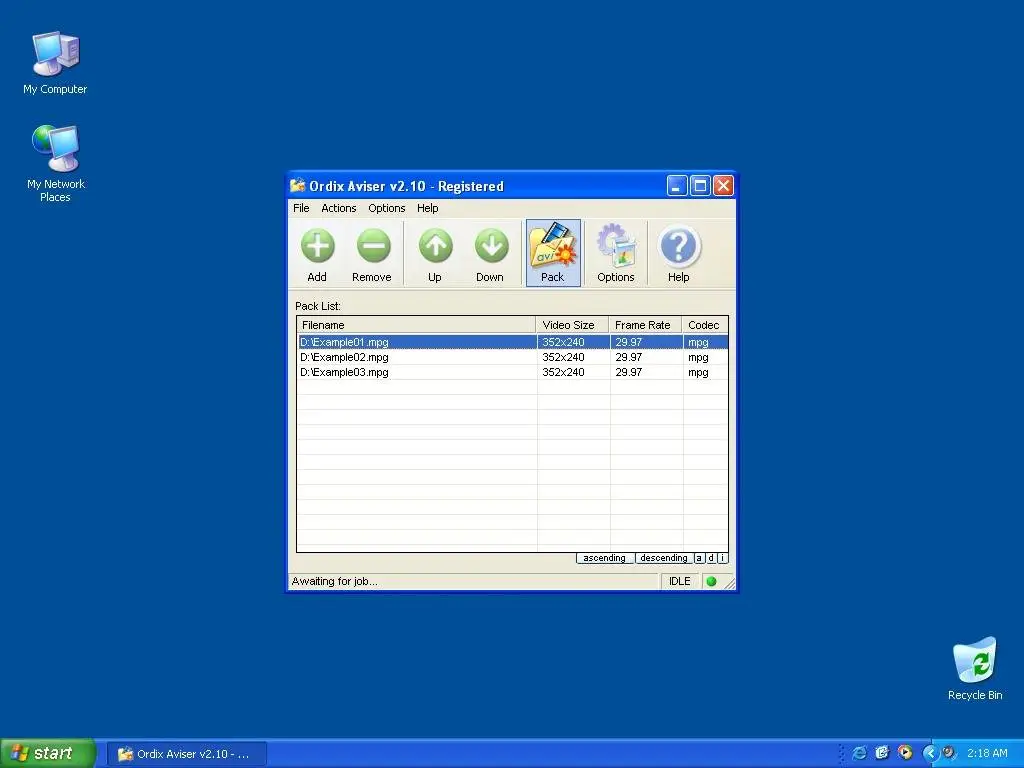Open the Actions menu
1024x768 pixels.
[339, 208]
